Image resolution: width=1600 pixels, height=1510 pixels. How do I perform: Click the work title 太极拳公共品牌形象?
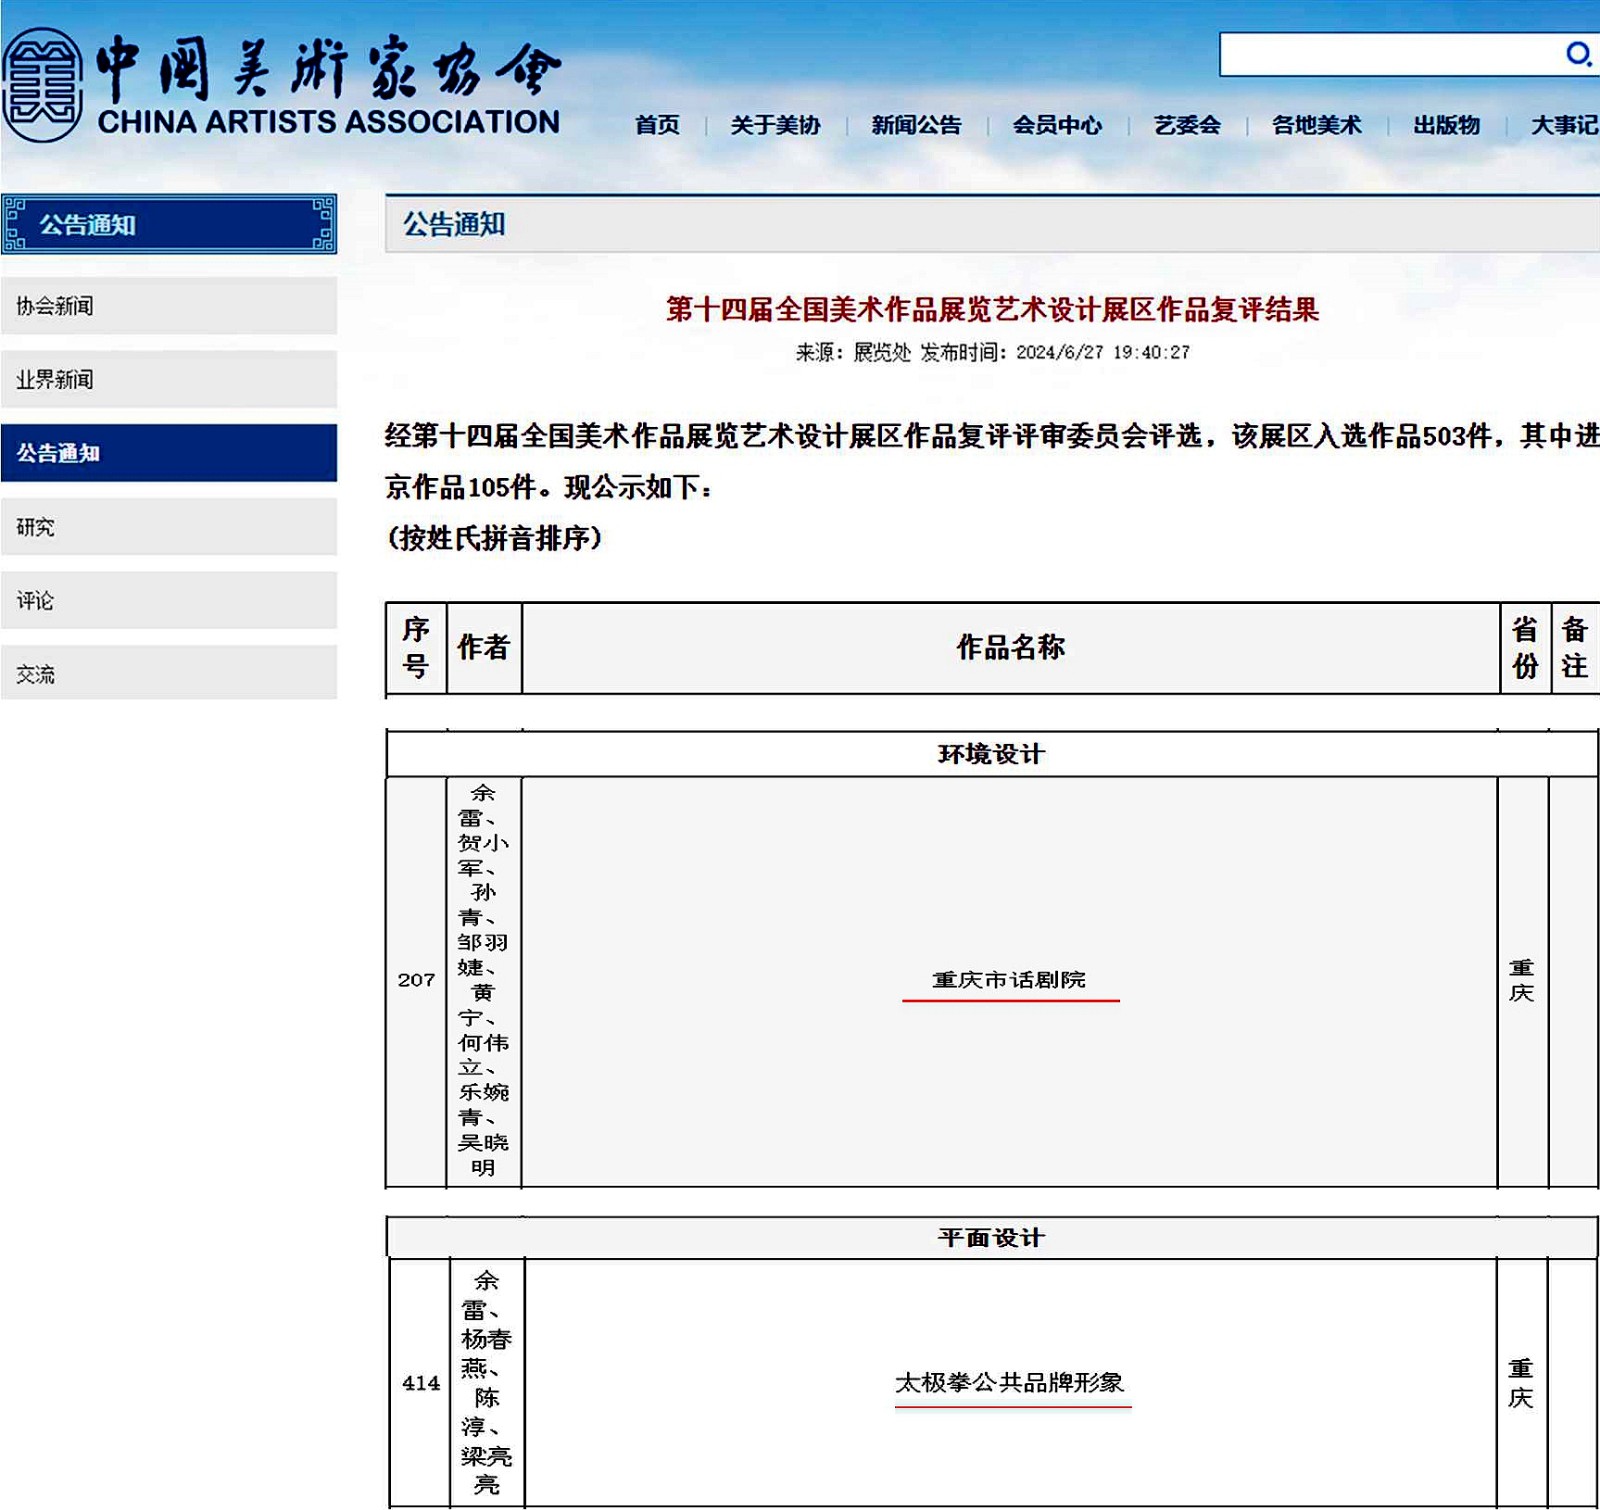coord(1009,1383)
